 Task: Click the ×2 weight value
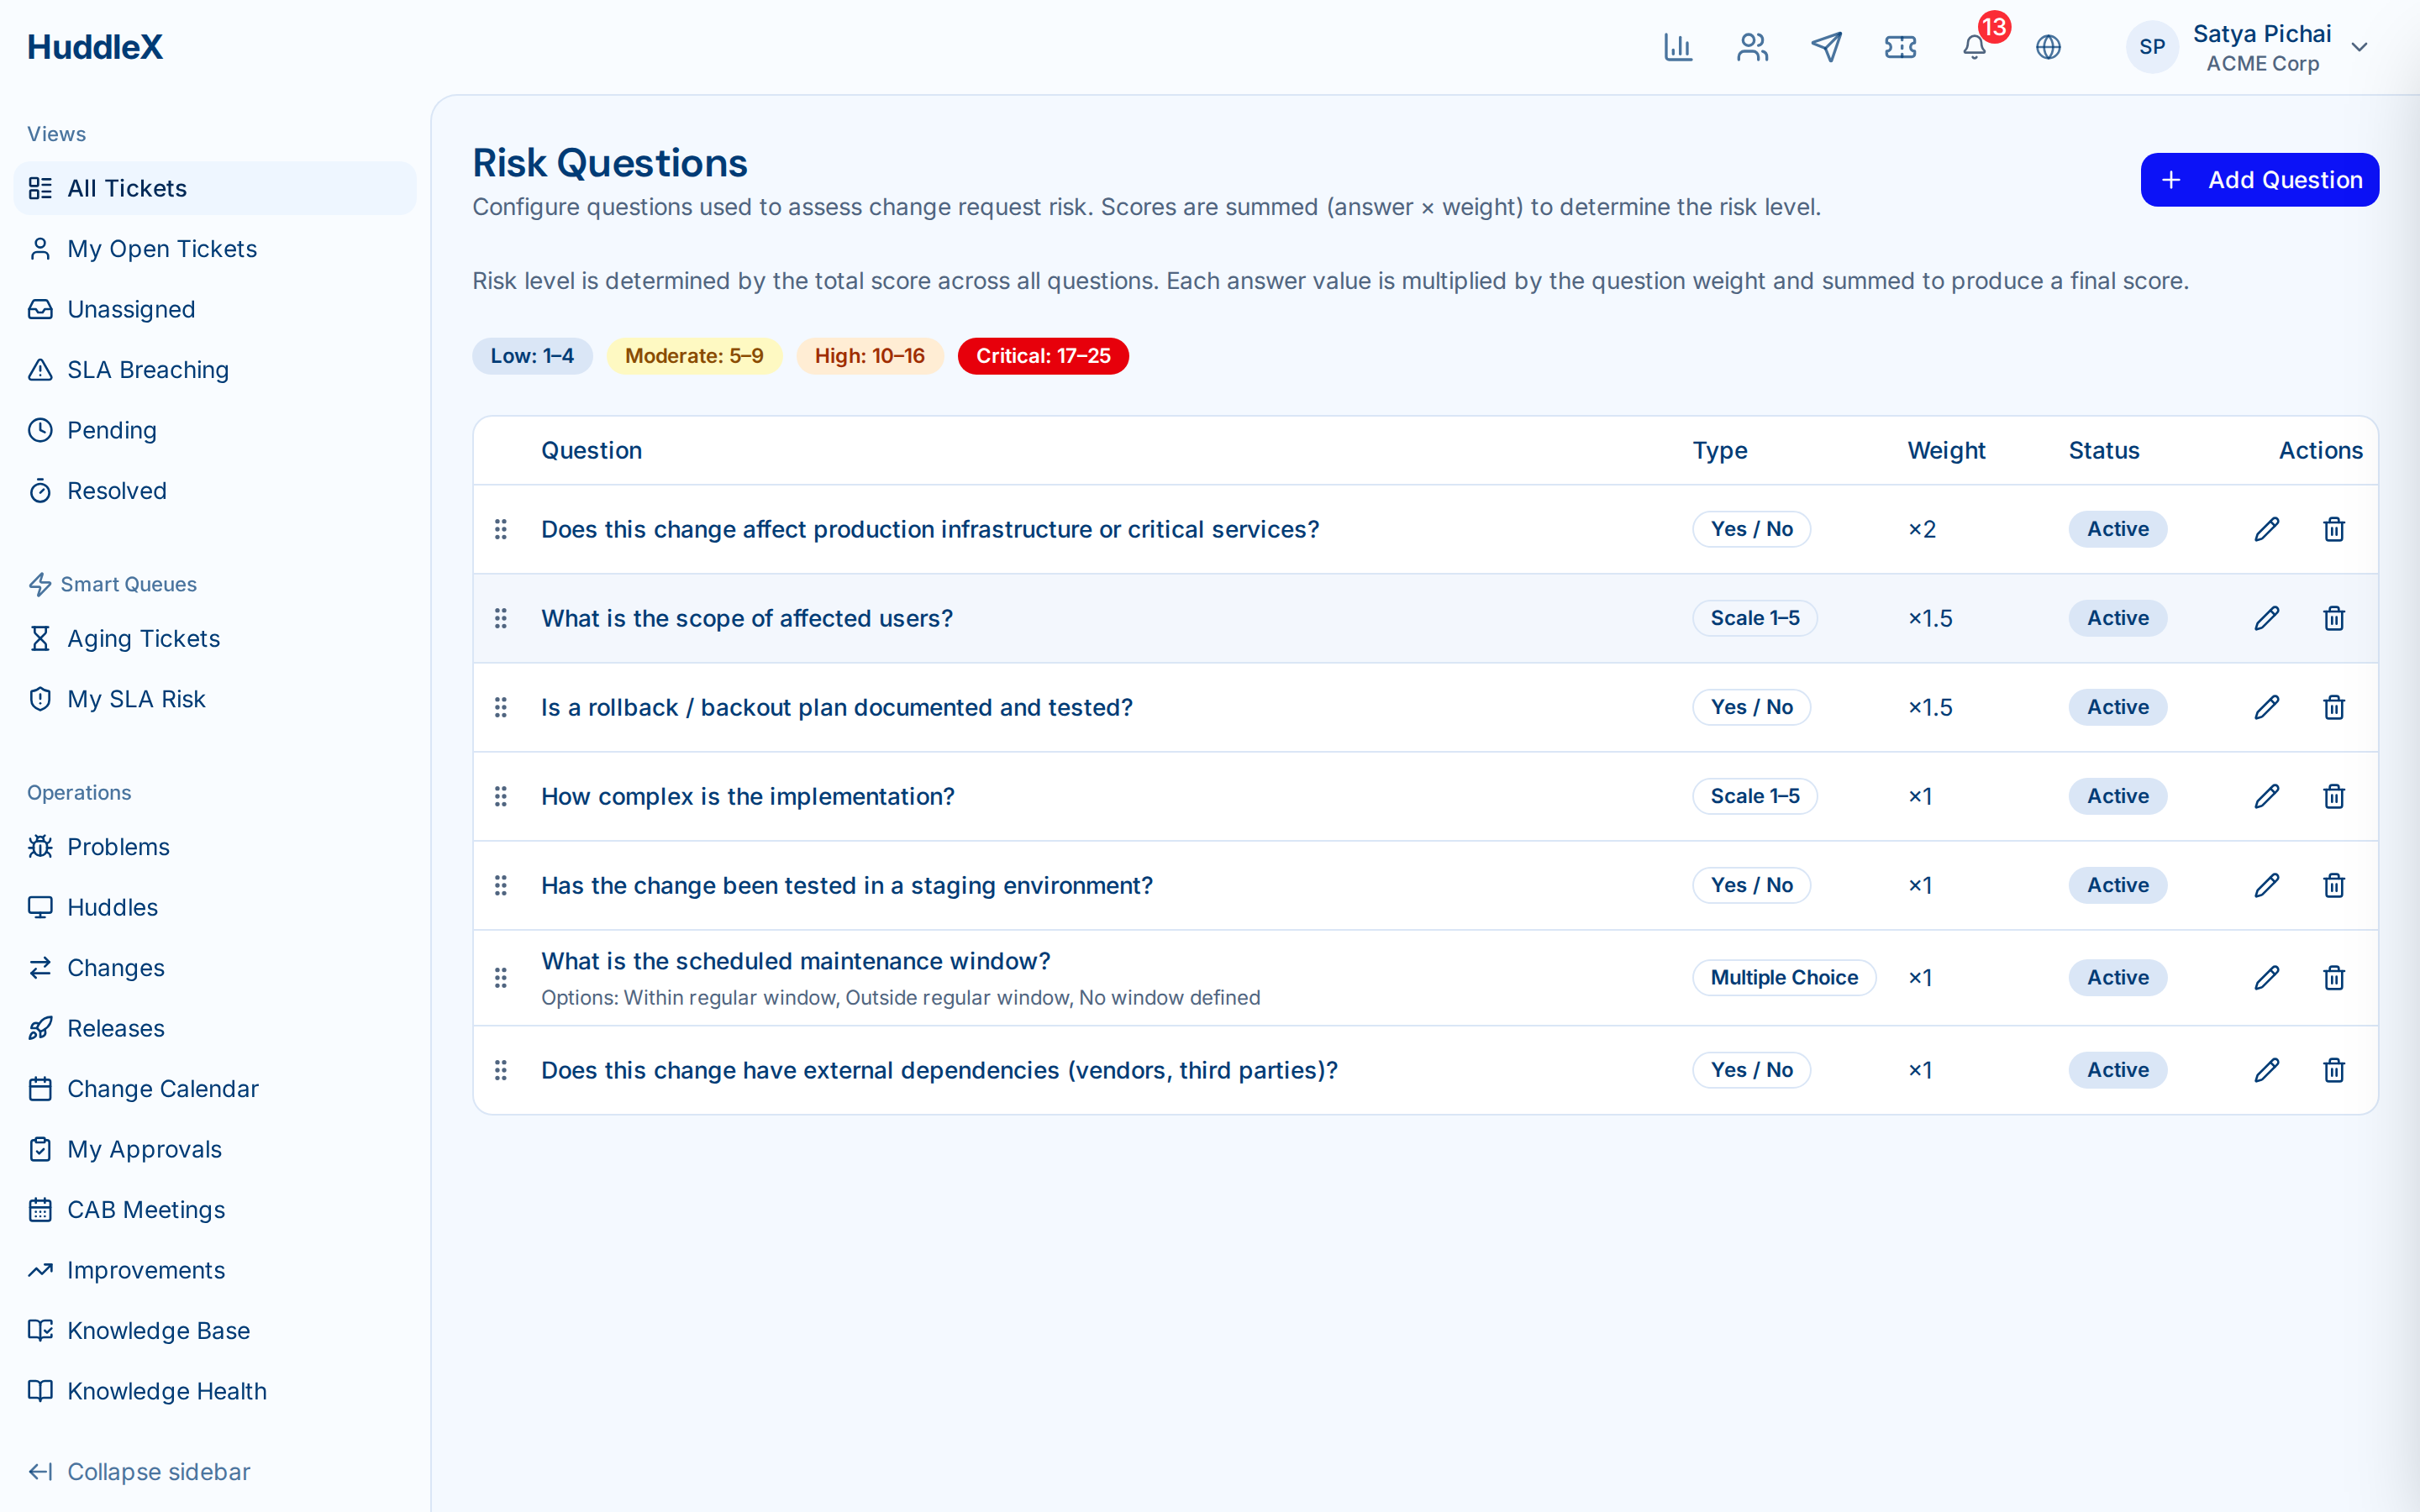[x=1922, y=529]
